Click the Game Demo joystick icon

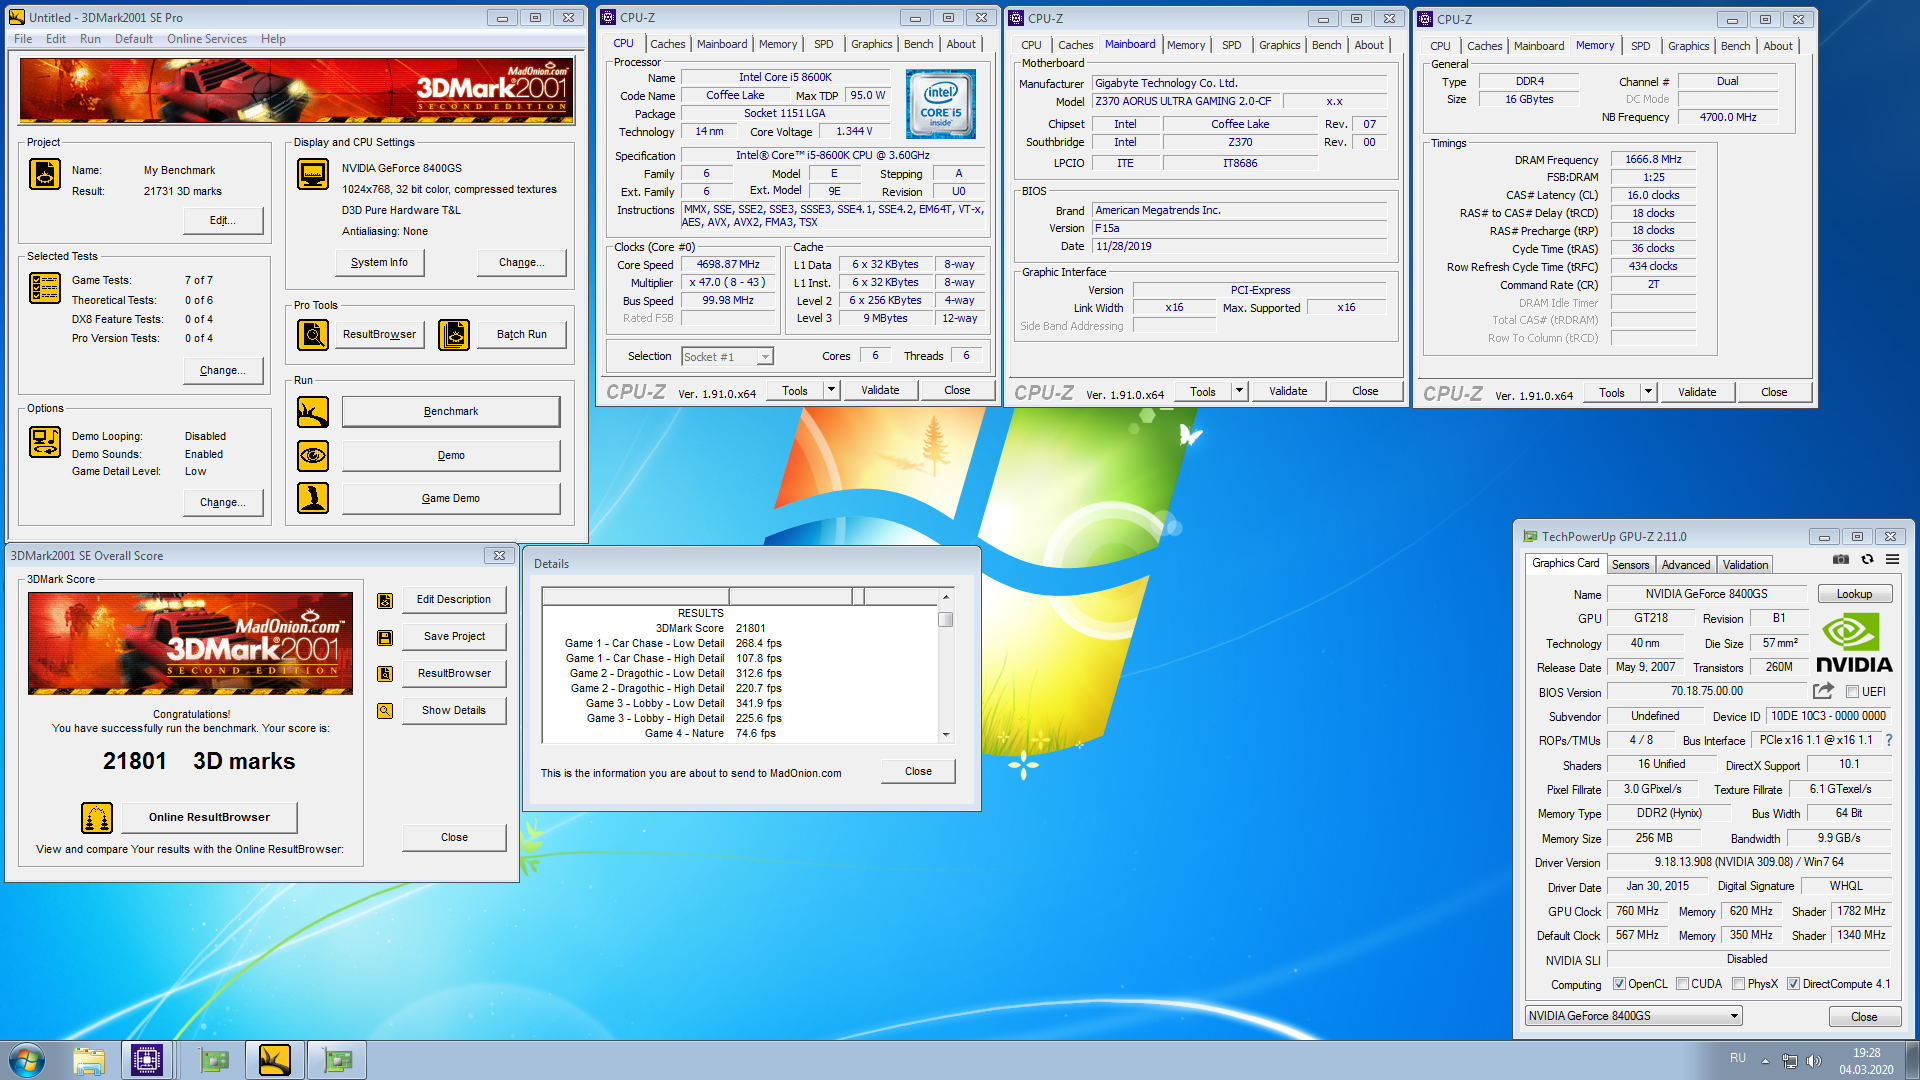313,498
